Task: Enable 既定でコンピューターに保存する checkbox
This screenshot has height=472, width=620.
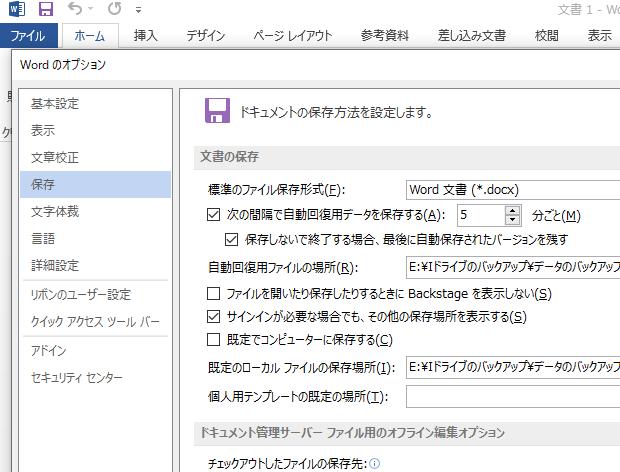Action: [213, 340]
